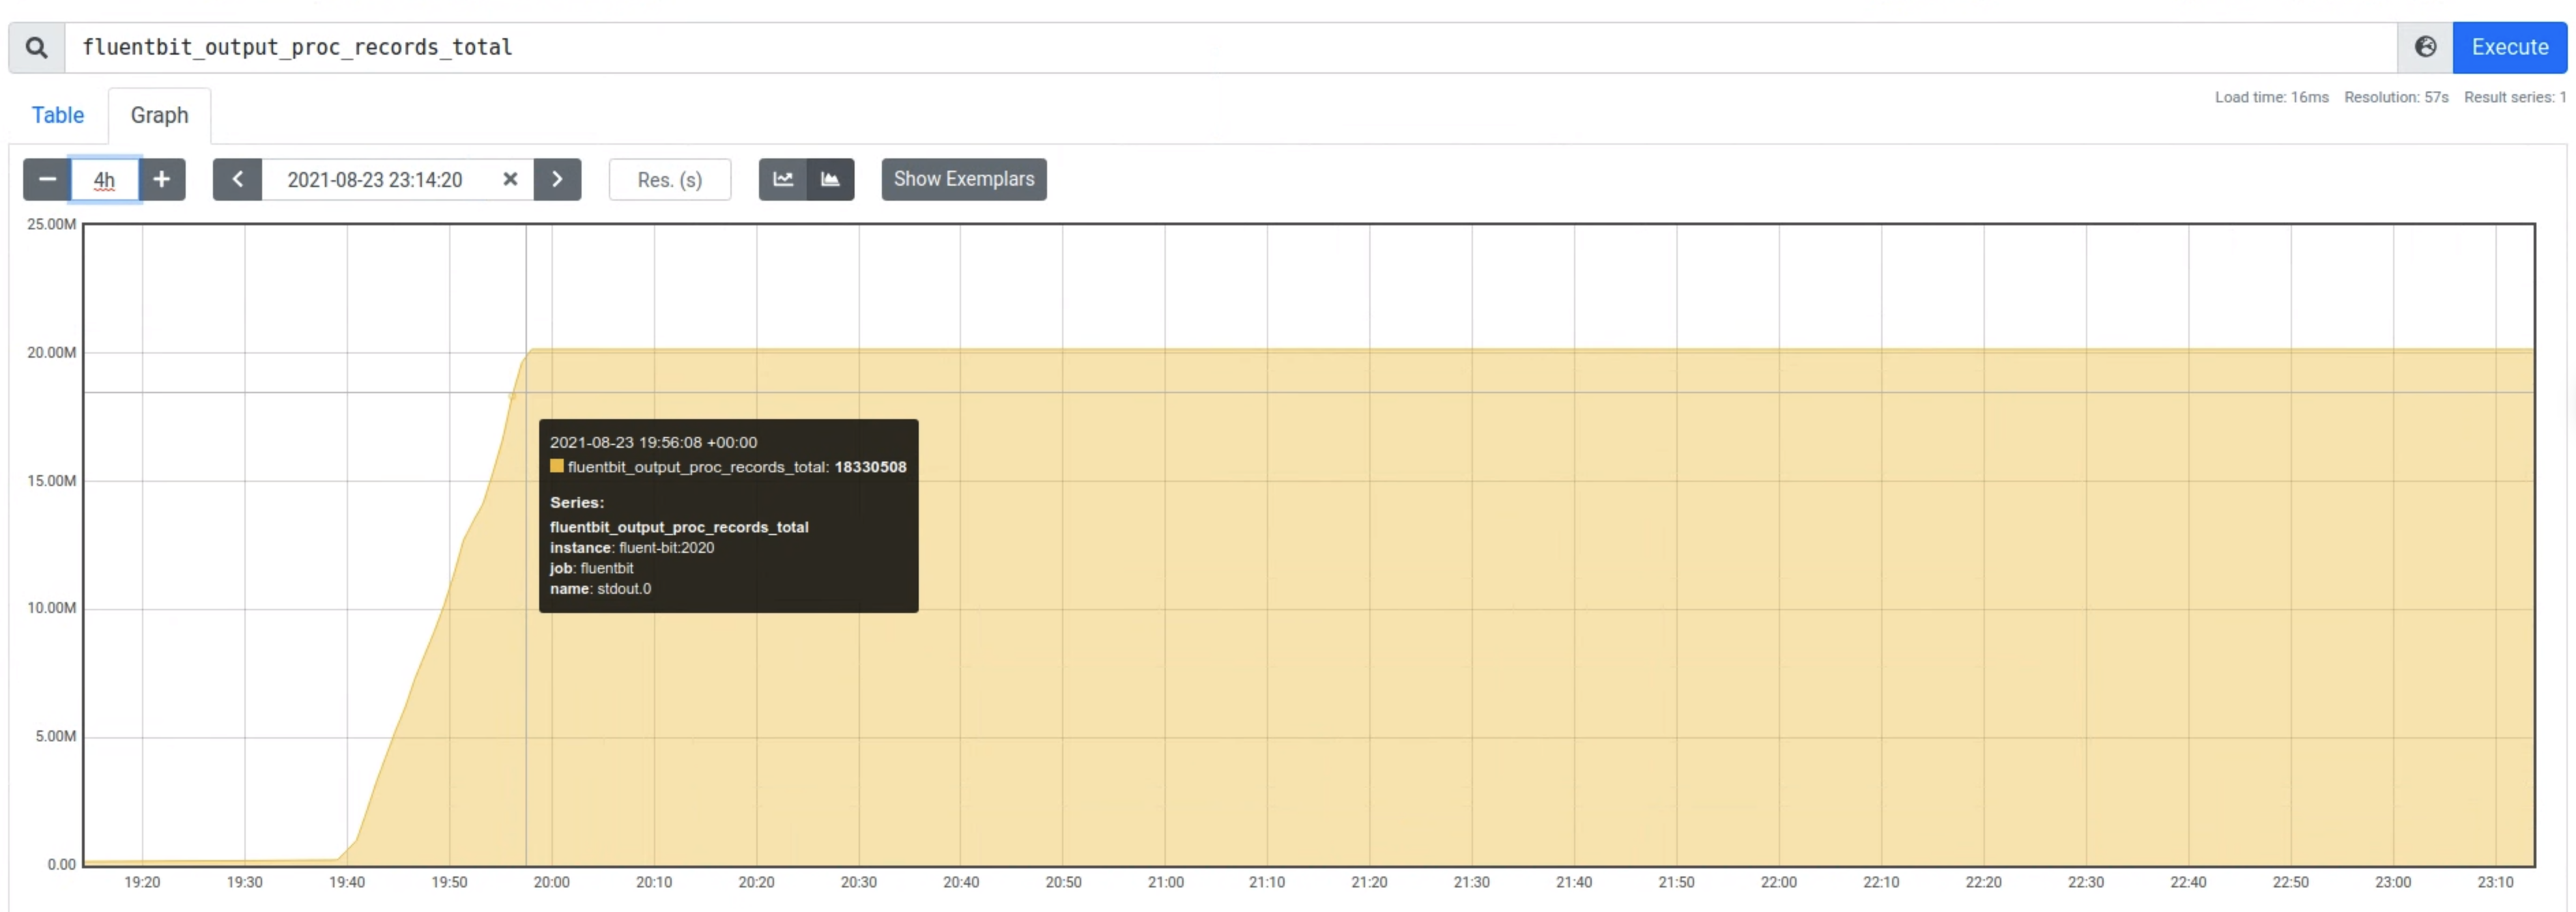Image resolution: width=2576 pixels, height=912 pixels.
Task: Click the local time globe icon
Action: click(2425, 47)
